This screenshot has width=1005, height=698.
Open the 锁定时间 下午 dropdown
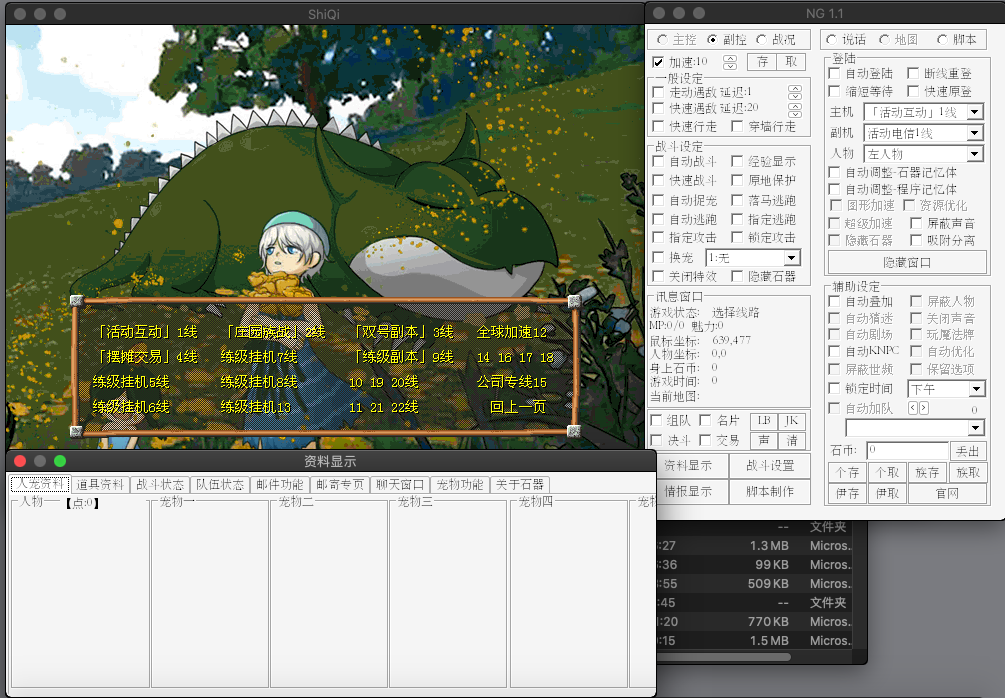click(976, 389)
